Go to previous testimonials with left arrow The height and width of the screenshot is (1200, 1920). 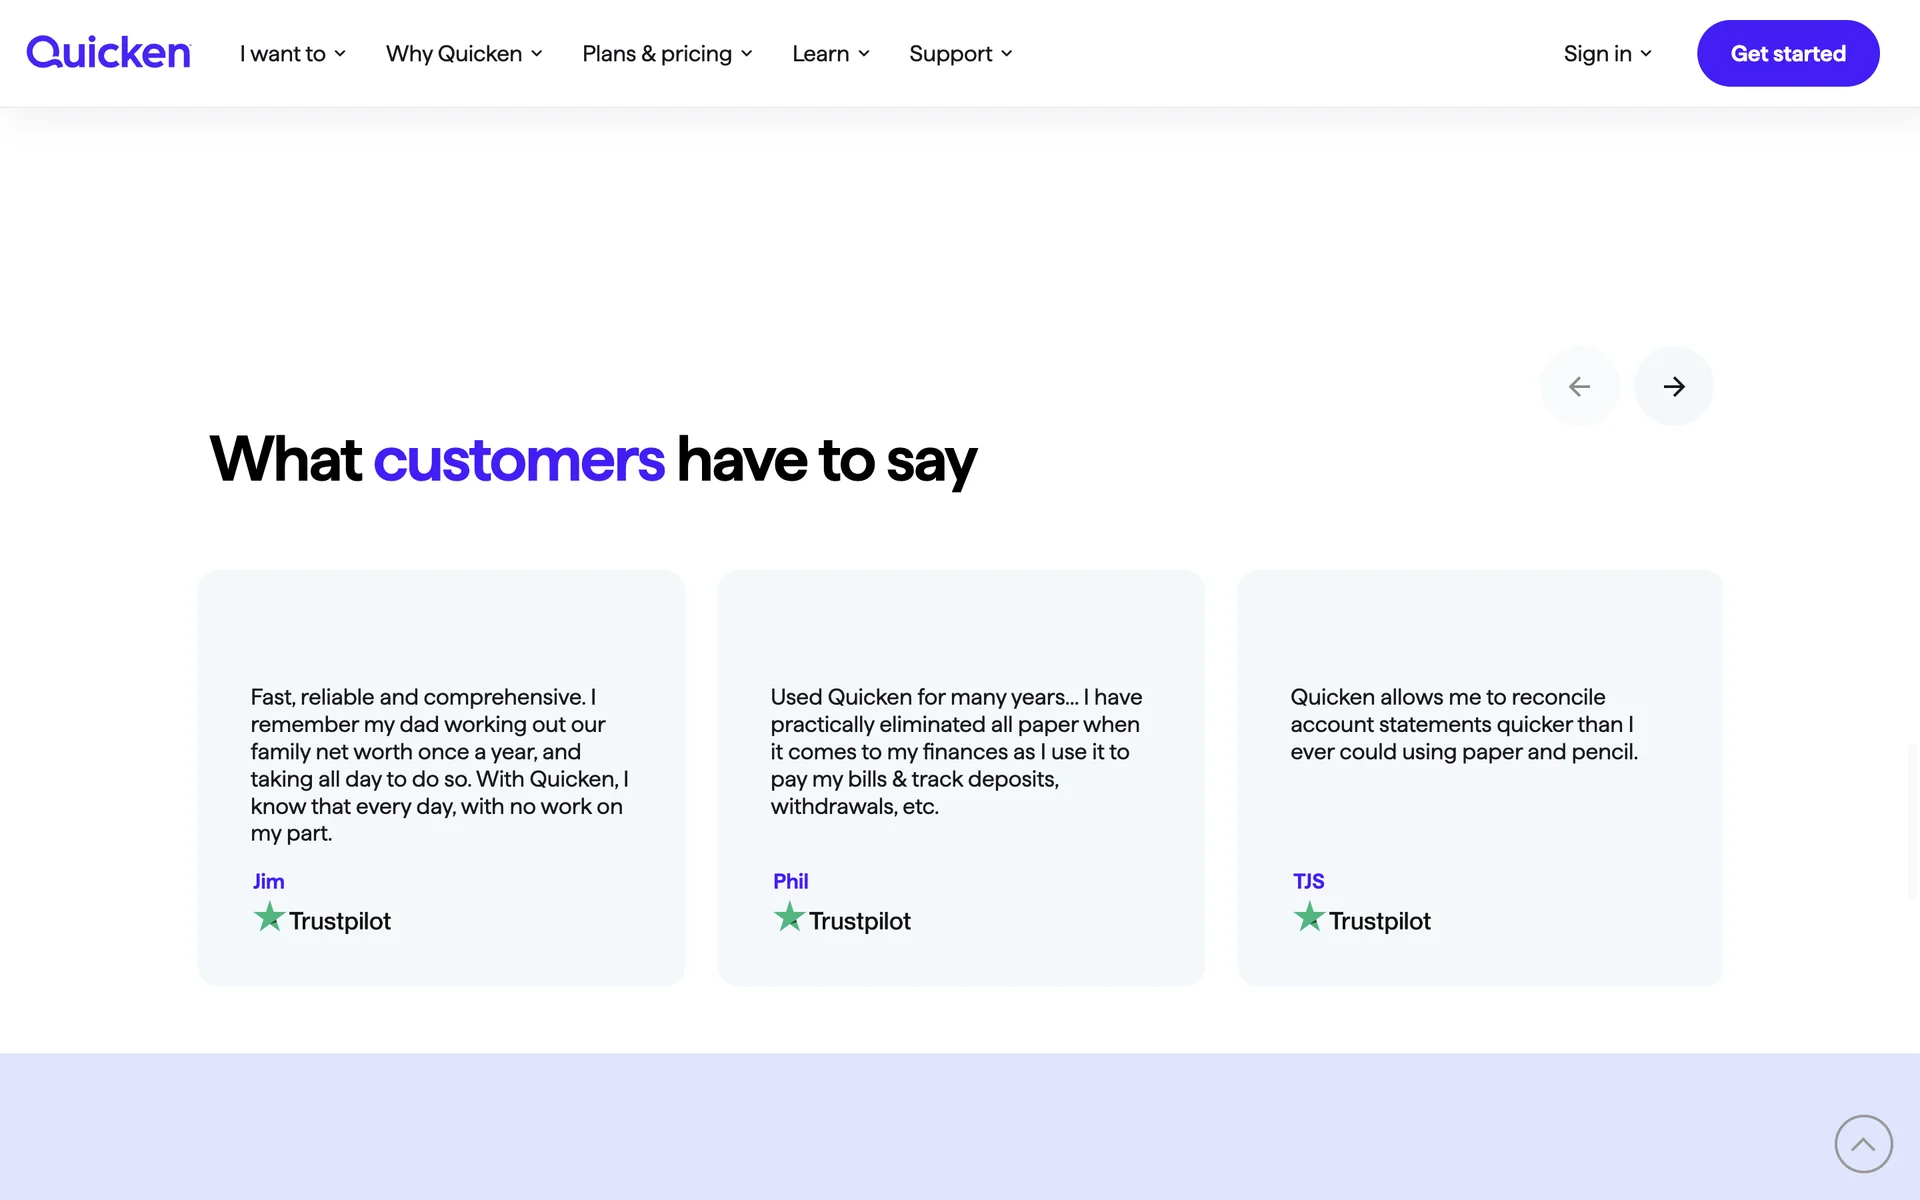click(x=1579, y=386)
